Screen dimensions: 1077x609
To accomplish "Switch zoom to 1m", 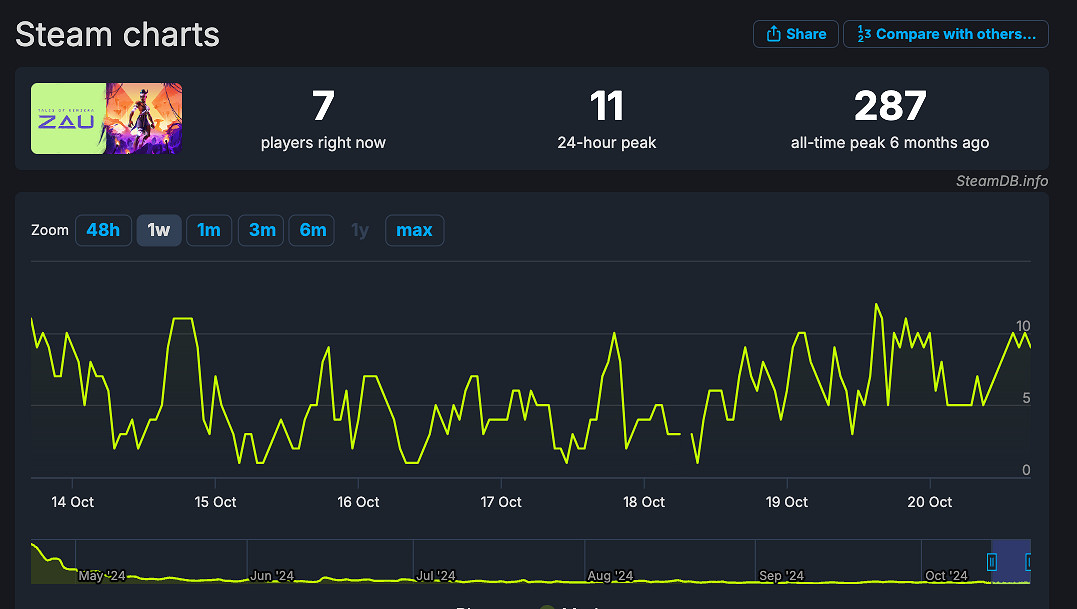I will click(x=209, y=230).
